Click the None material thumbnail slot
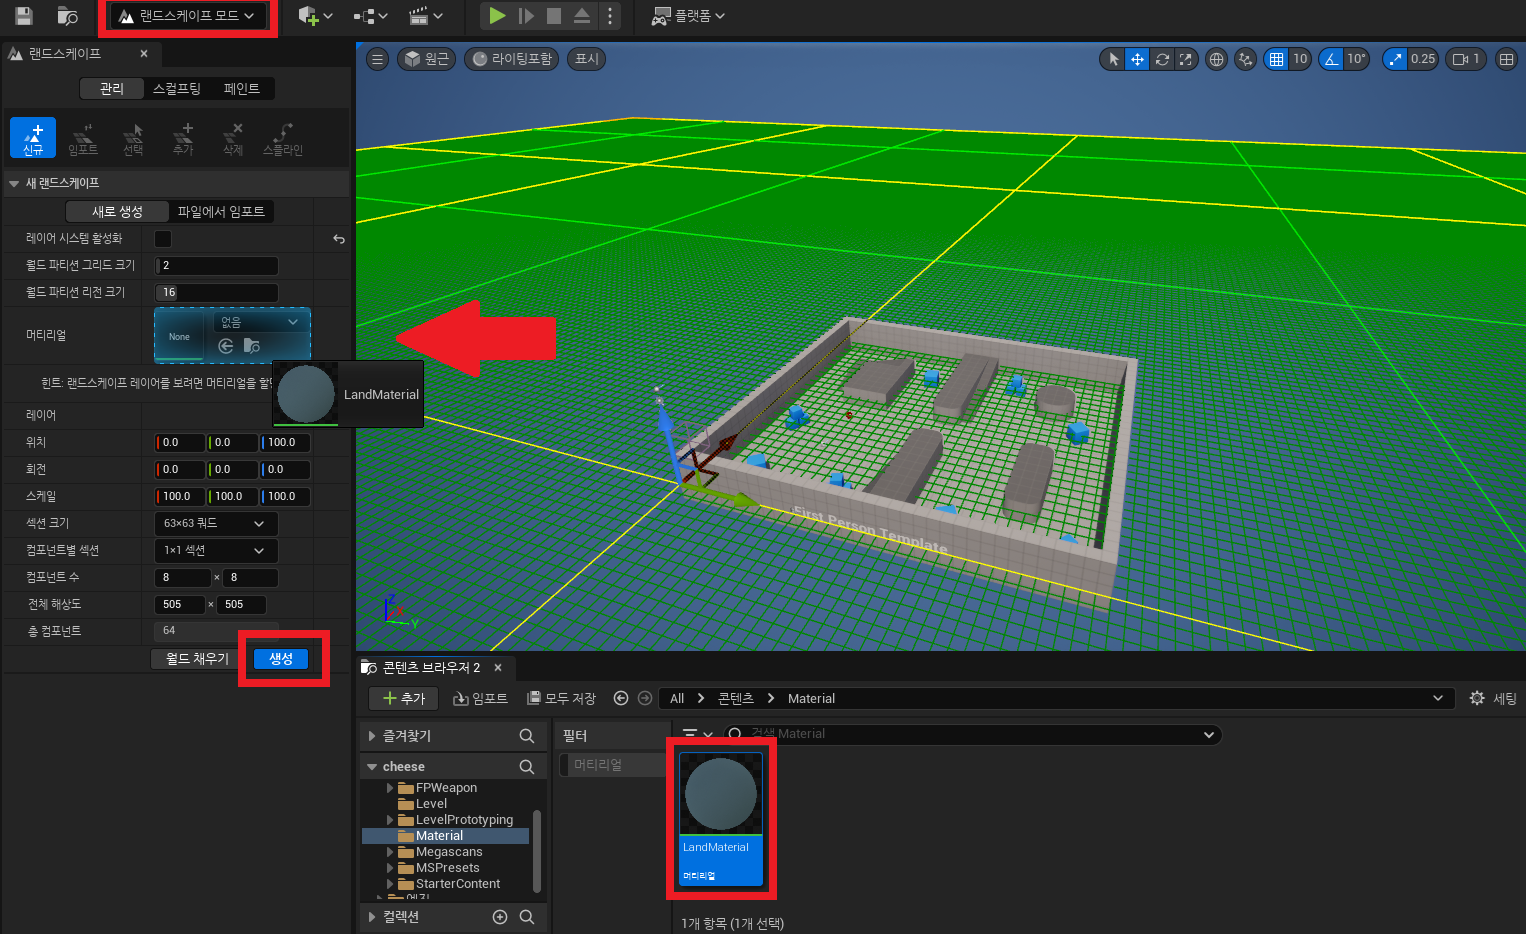 coord(180,336)
